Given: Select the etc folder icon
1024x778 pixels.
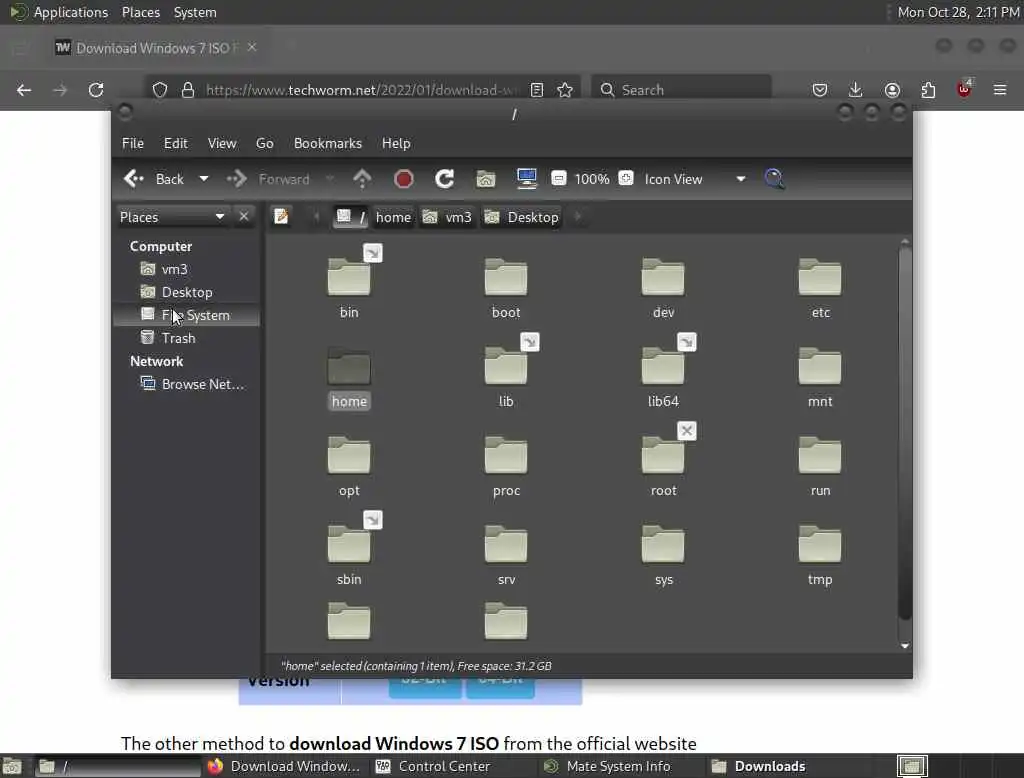Looking at the screenshot, I should 820,276.
